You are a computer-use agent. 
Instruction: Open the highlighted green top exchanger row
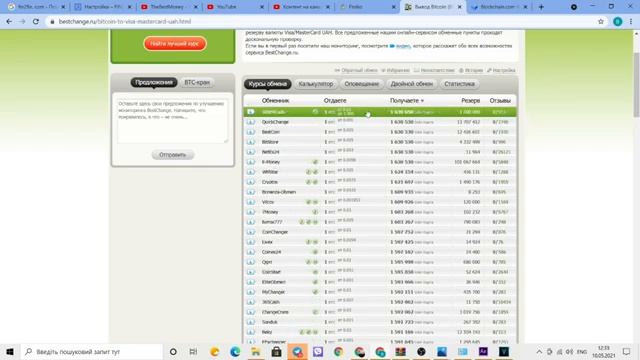(380, 112)
